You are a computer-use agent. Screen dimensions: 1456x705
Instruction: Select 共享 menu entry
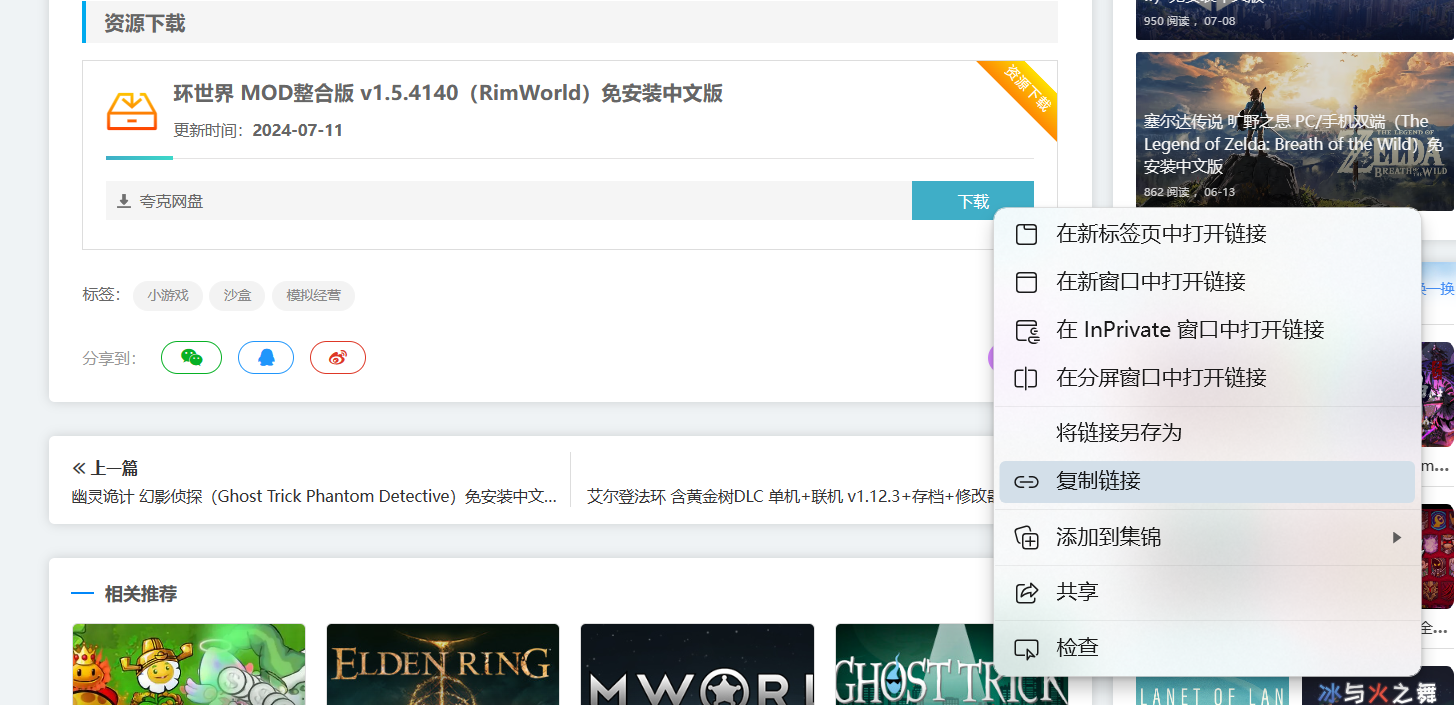(1207, 592)
